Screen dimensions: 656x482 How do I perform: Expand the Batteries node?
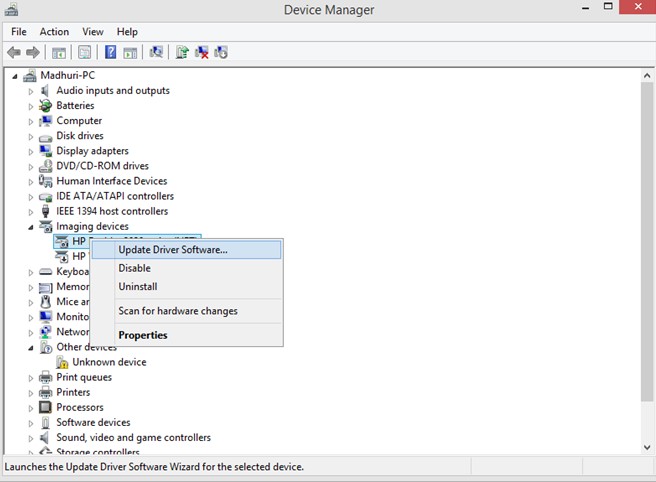pyautogui.click(x=31, y=106)
